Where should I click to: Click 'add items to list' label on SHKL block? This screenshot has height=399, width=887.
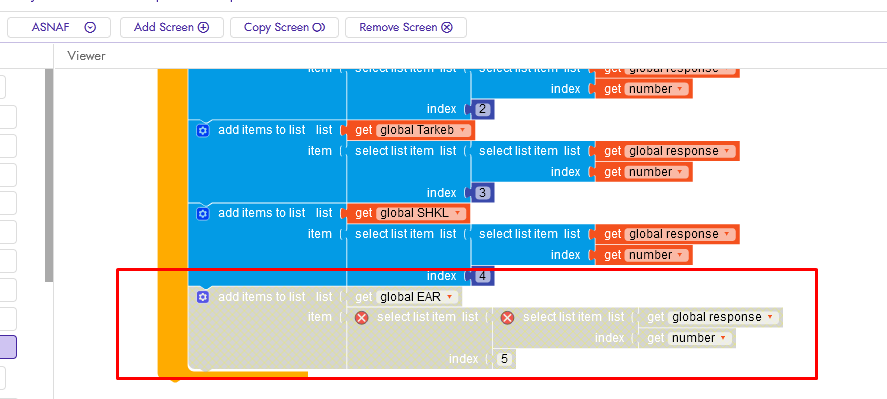coord(261,213)
